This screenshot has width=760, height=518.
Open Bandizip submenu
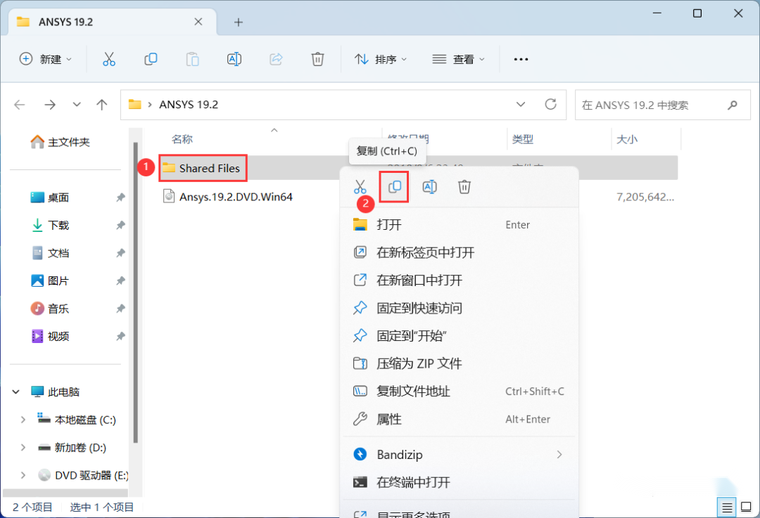[x=459, y=455]
